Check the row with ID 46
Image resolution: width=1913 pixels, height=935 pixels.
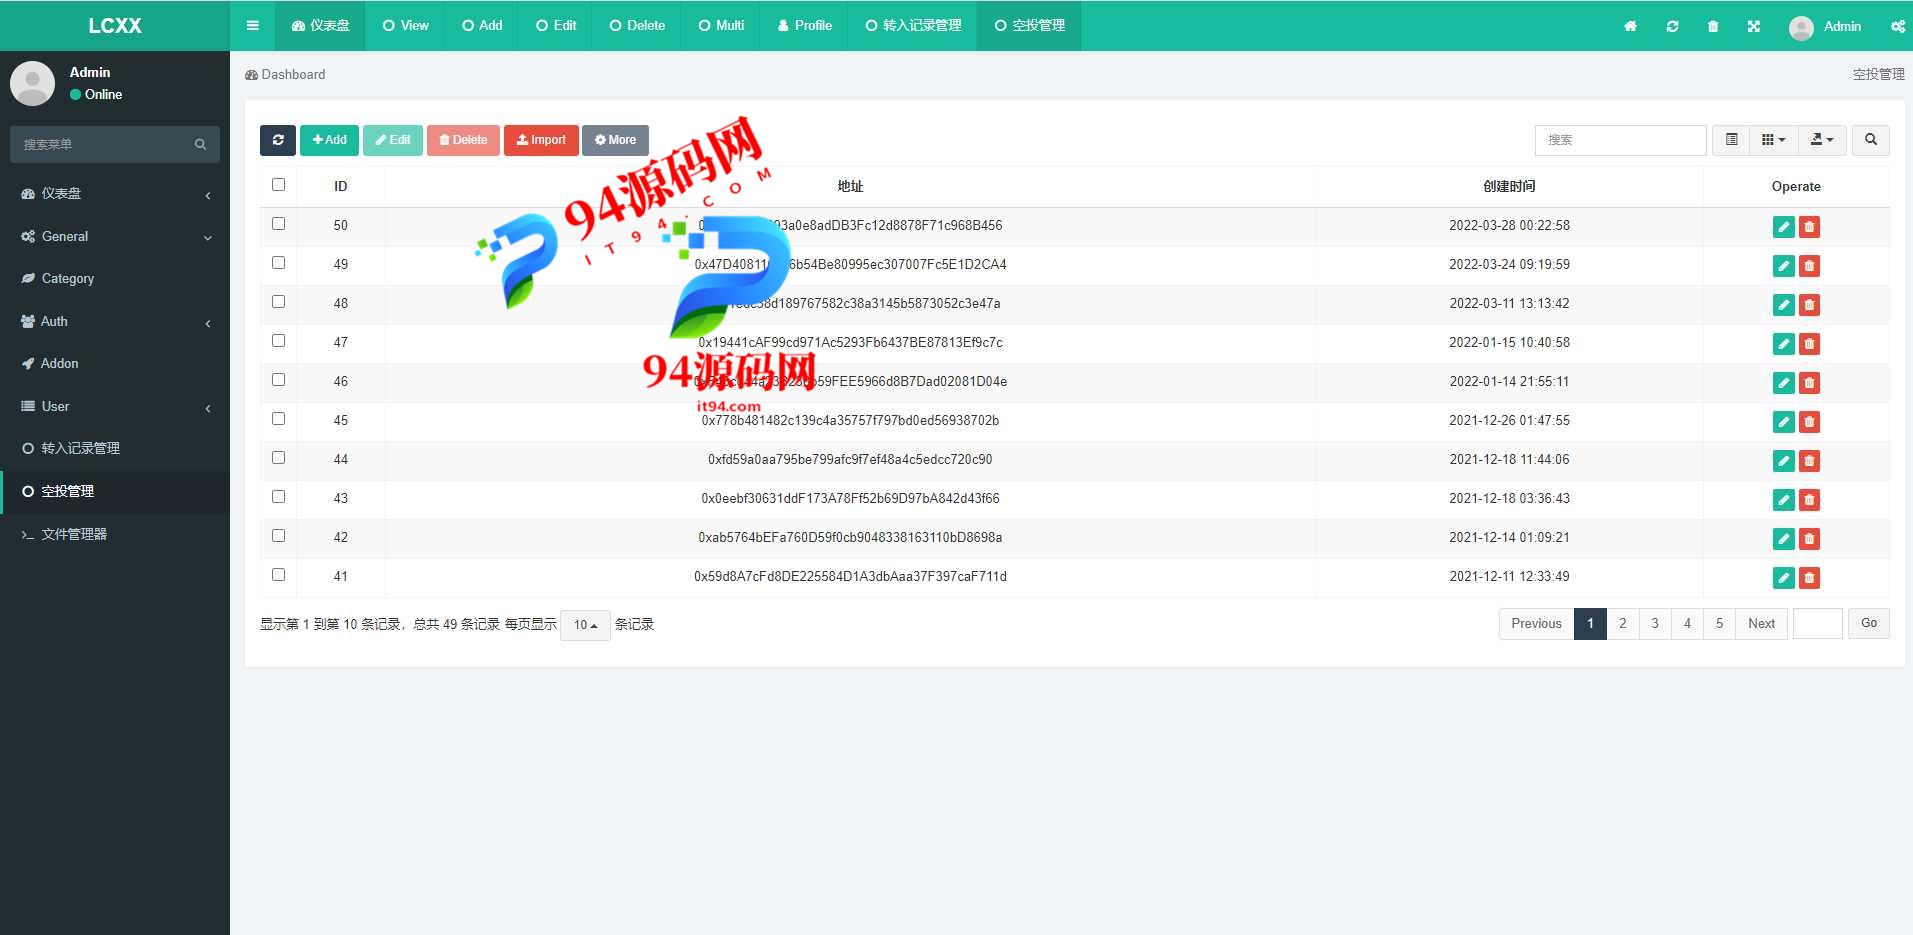pyautogui.click(x=278, y=380)
